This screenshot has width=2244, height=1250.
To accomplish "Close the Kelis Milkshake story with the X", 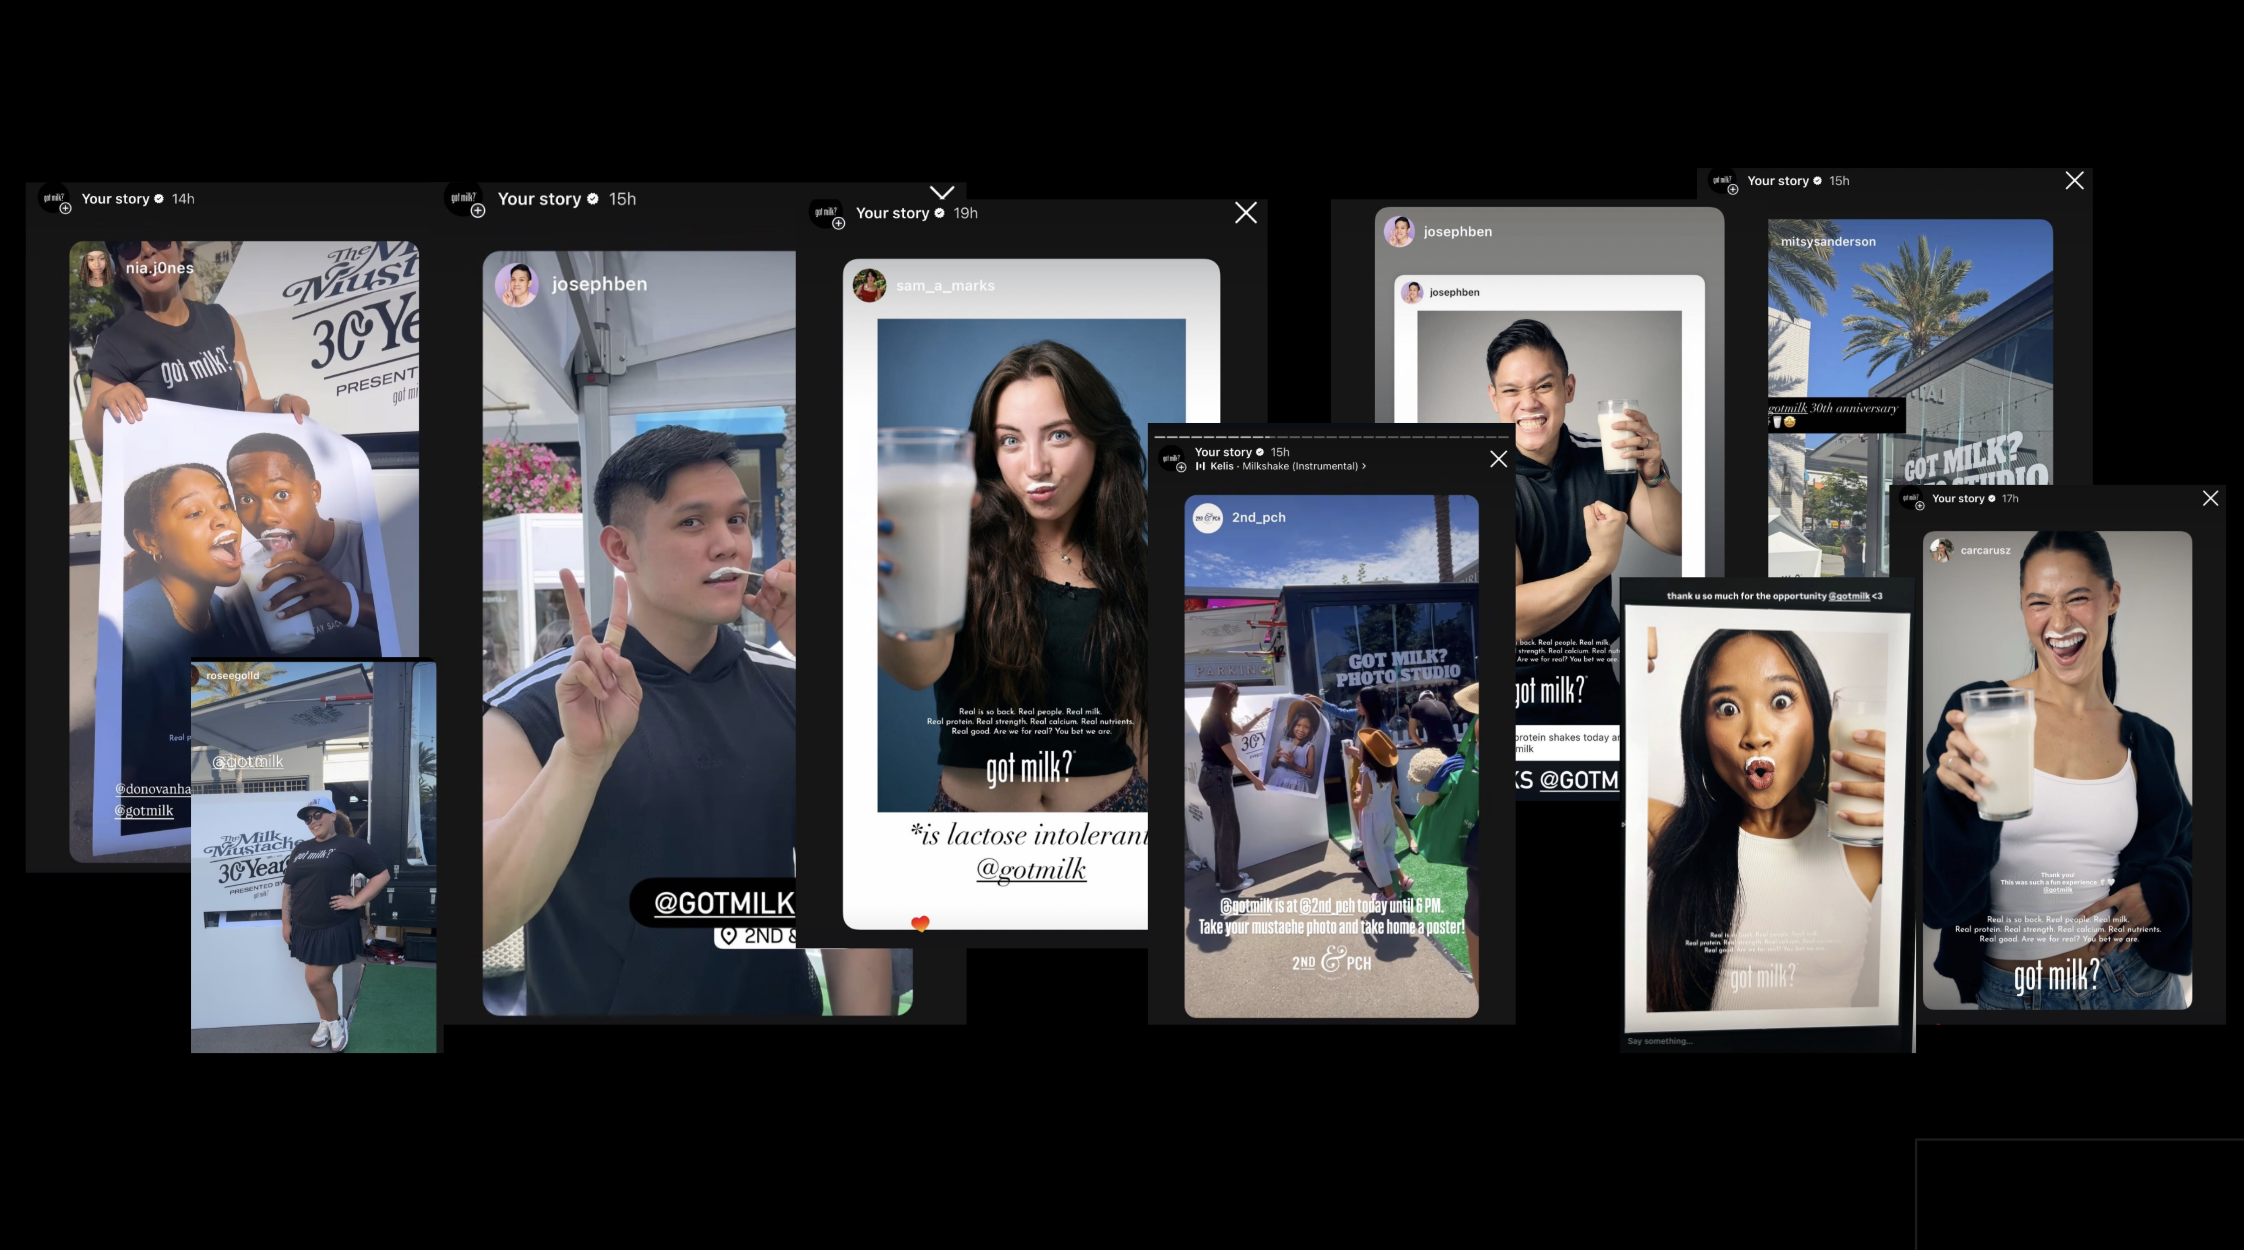I will [x=1498, y=459].
